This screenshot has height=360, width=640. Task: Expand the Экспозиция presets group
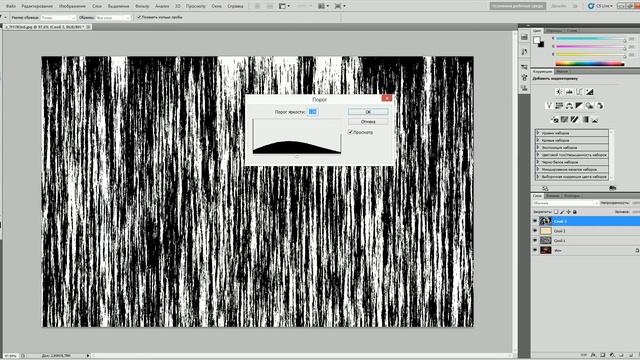tap(538, 147)
